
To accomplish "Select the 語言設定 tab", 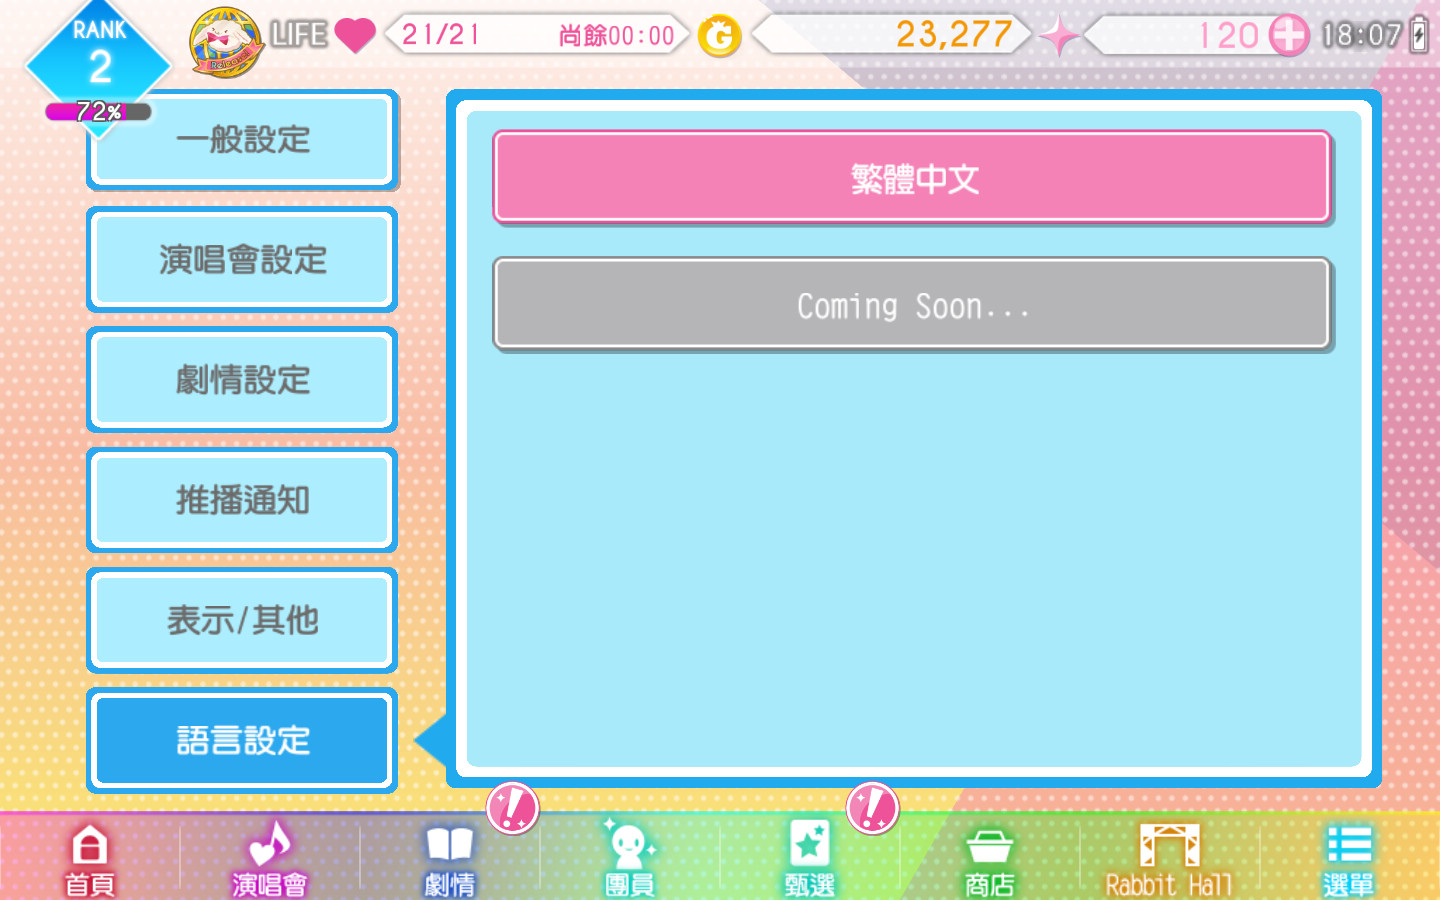I will click(243, 740).
